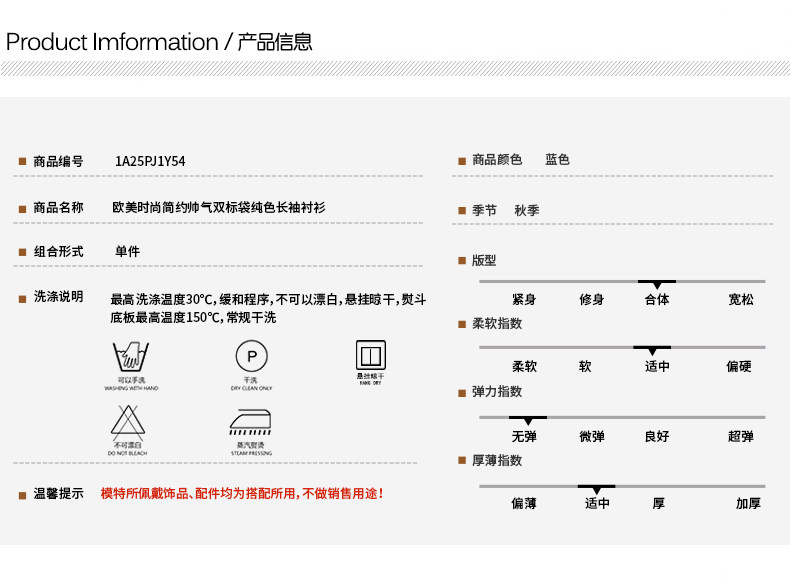Click the 版型 slider marker at 合体
Image resolution: width=790 pixels, height=584 pixels.
pyautogui.click(x=656, y=284)
